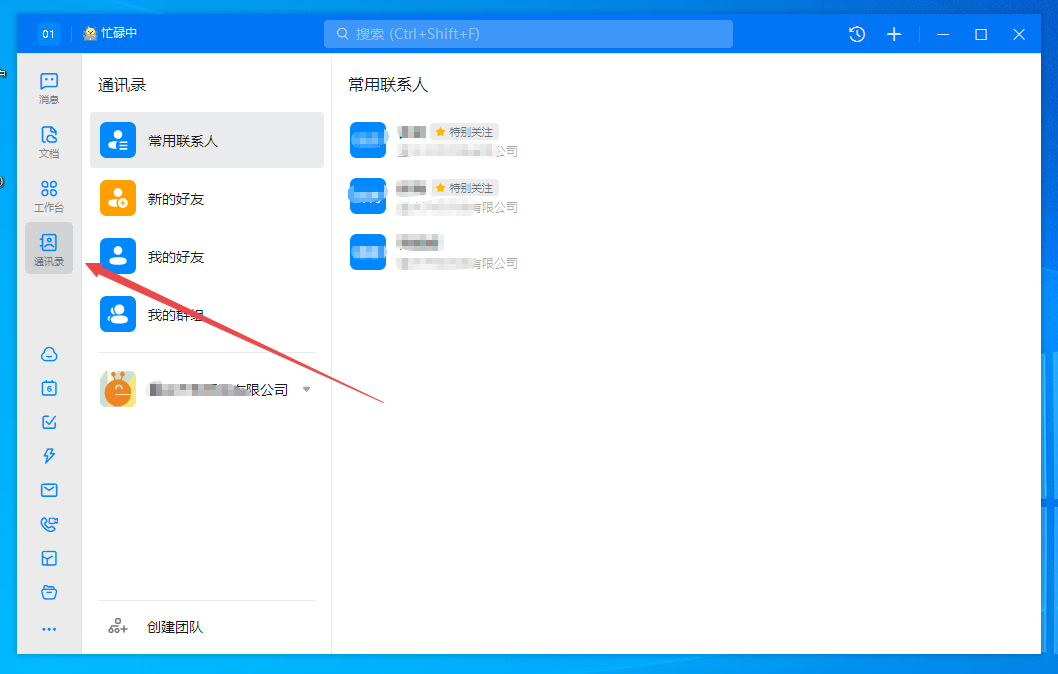Image resolution: width=1058 pixels, height=674 pixels.
Task: Click the plus icon in title bar
Action: pos(894,34)
